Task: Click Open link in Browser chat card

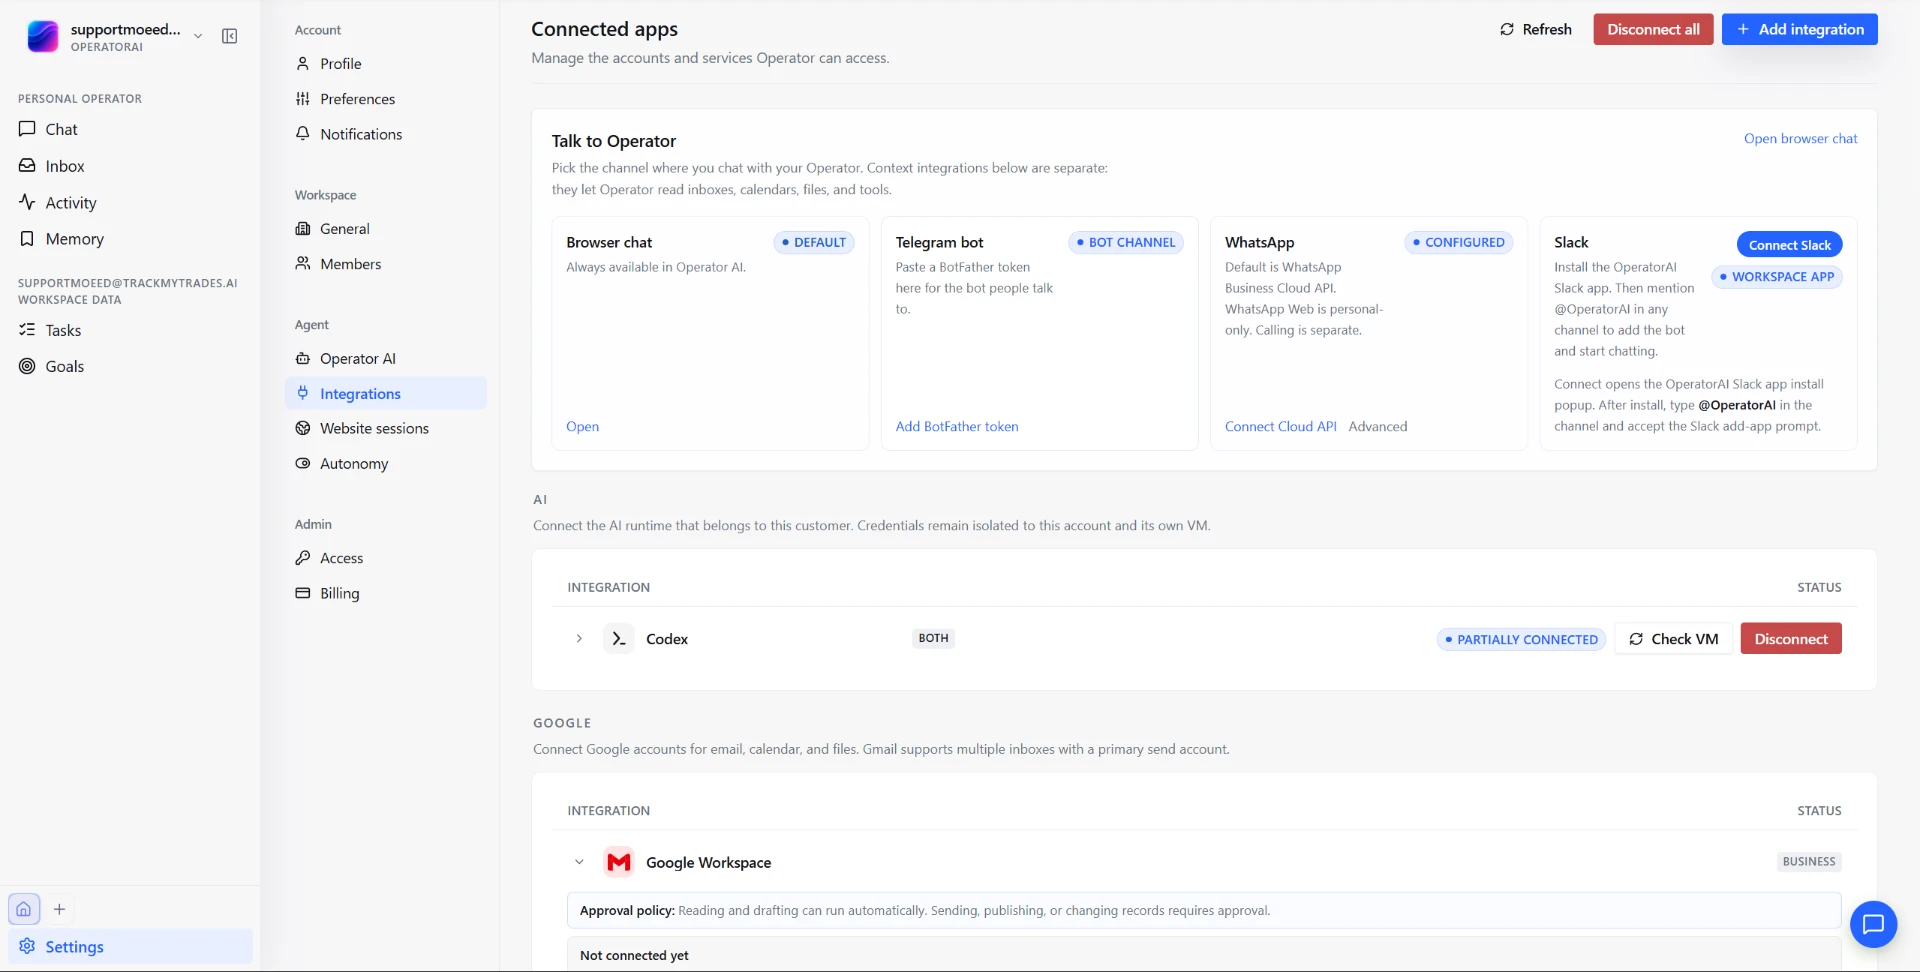Action: coord(582,427)
